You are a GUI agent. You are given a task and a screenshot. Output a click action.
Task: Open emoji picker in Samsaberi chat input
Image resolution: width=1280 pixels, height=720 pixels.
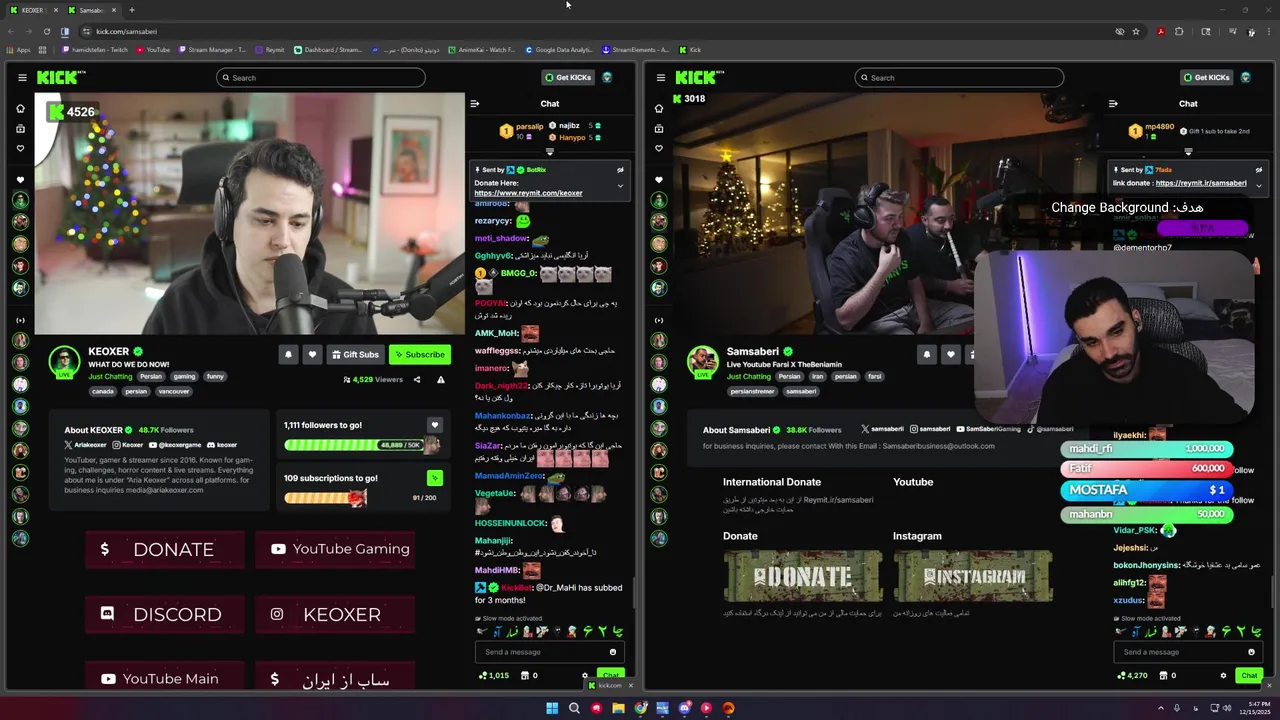point(1251,652)
